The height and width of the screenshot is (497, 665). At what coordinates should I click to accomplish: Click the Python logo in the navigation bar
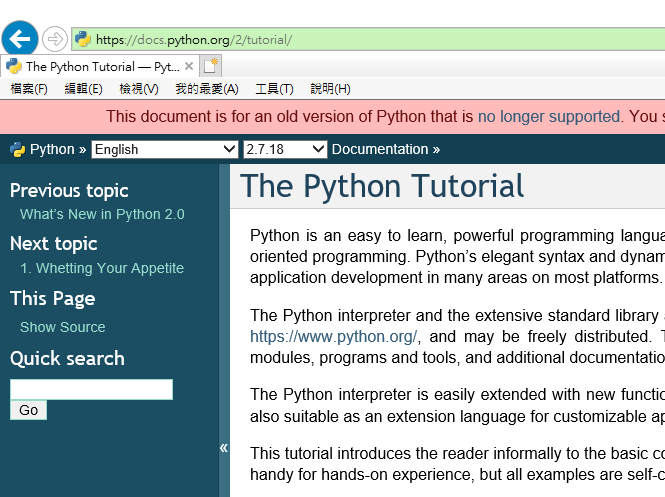(17, 149)
